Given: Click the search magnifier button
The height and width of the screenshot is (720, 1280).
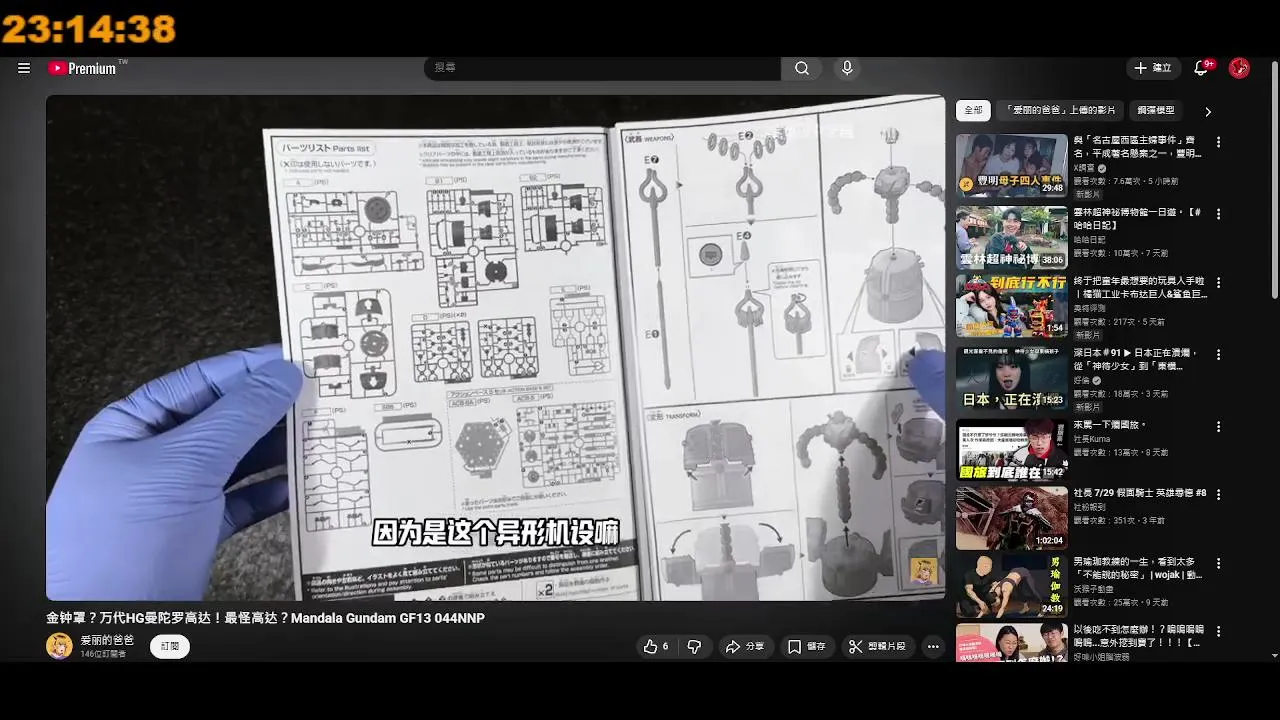Looking at the screenshot, I should point(802,68).
